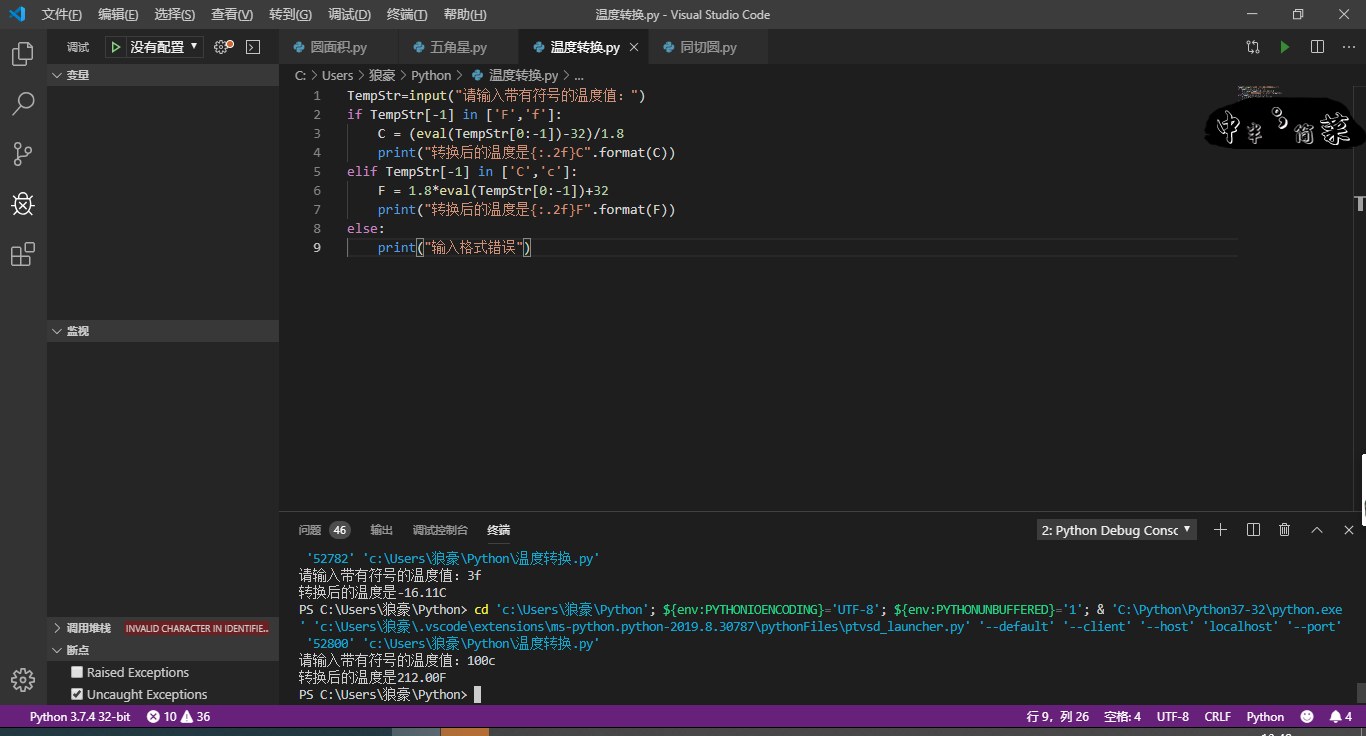Viewport: 1366px width, 736px height.
Task: Open the 终端(T) menu
Action: point(406,14)
